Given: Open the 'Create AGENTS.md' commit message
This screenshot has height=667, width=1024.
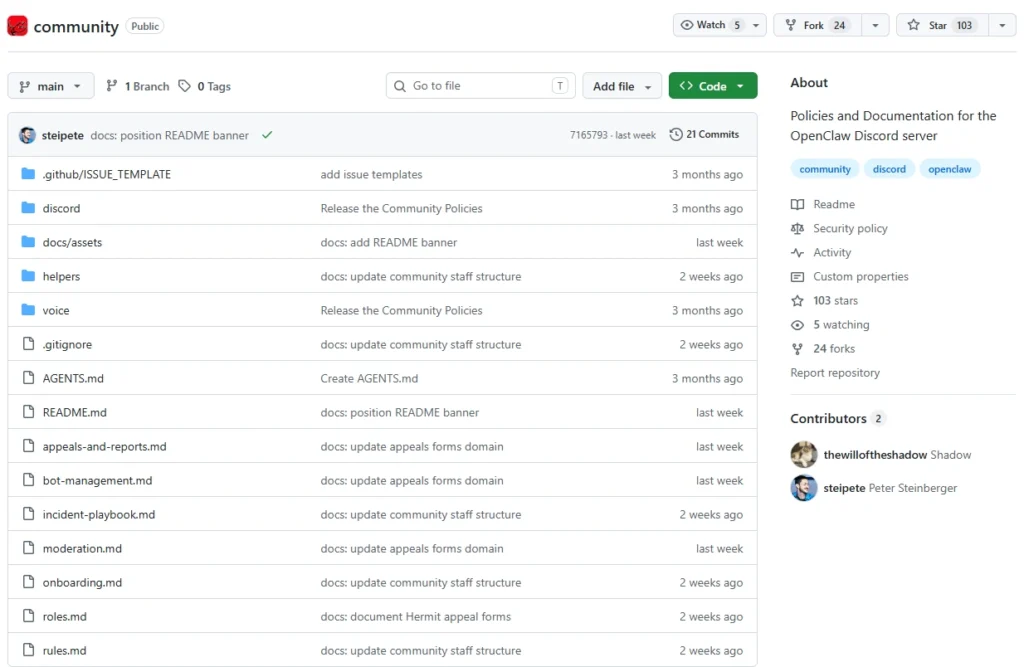Looking at the screenshot, I should click(x=369, y=378).
